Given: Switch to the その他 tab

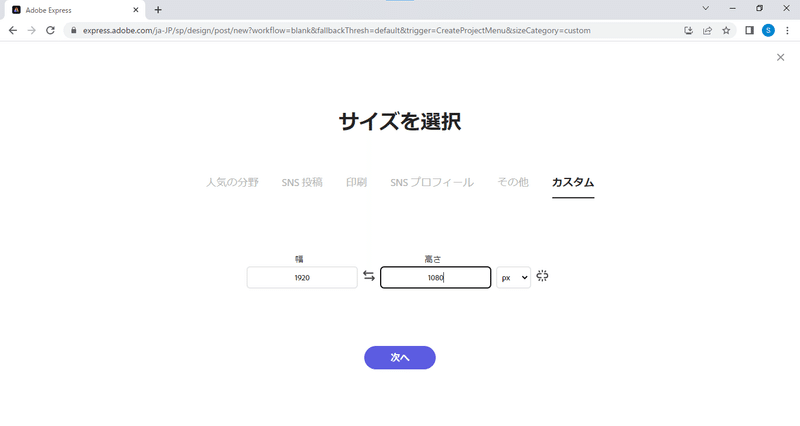Looking at the screenshot, I should click(513, 182).
